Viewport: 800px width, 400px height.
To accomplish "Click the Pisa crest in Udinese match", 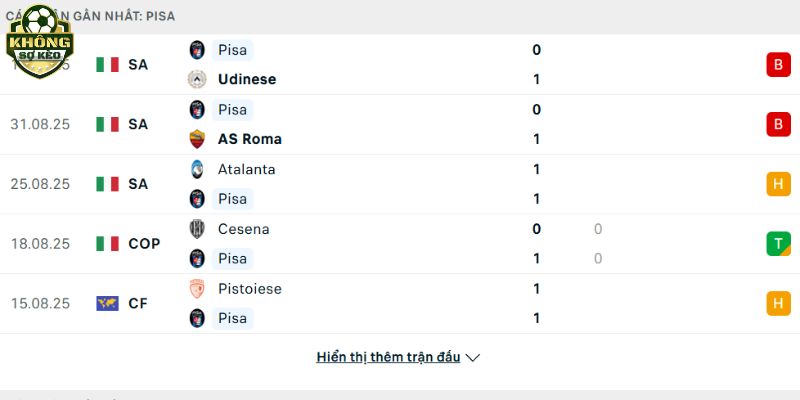I will 197,49.
